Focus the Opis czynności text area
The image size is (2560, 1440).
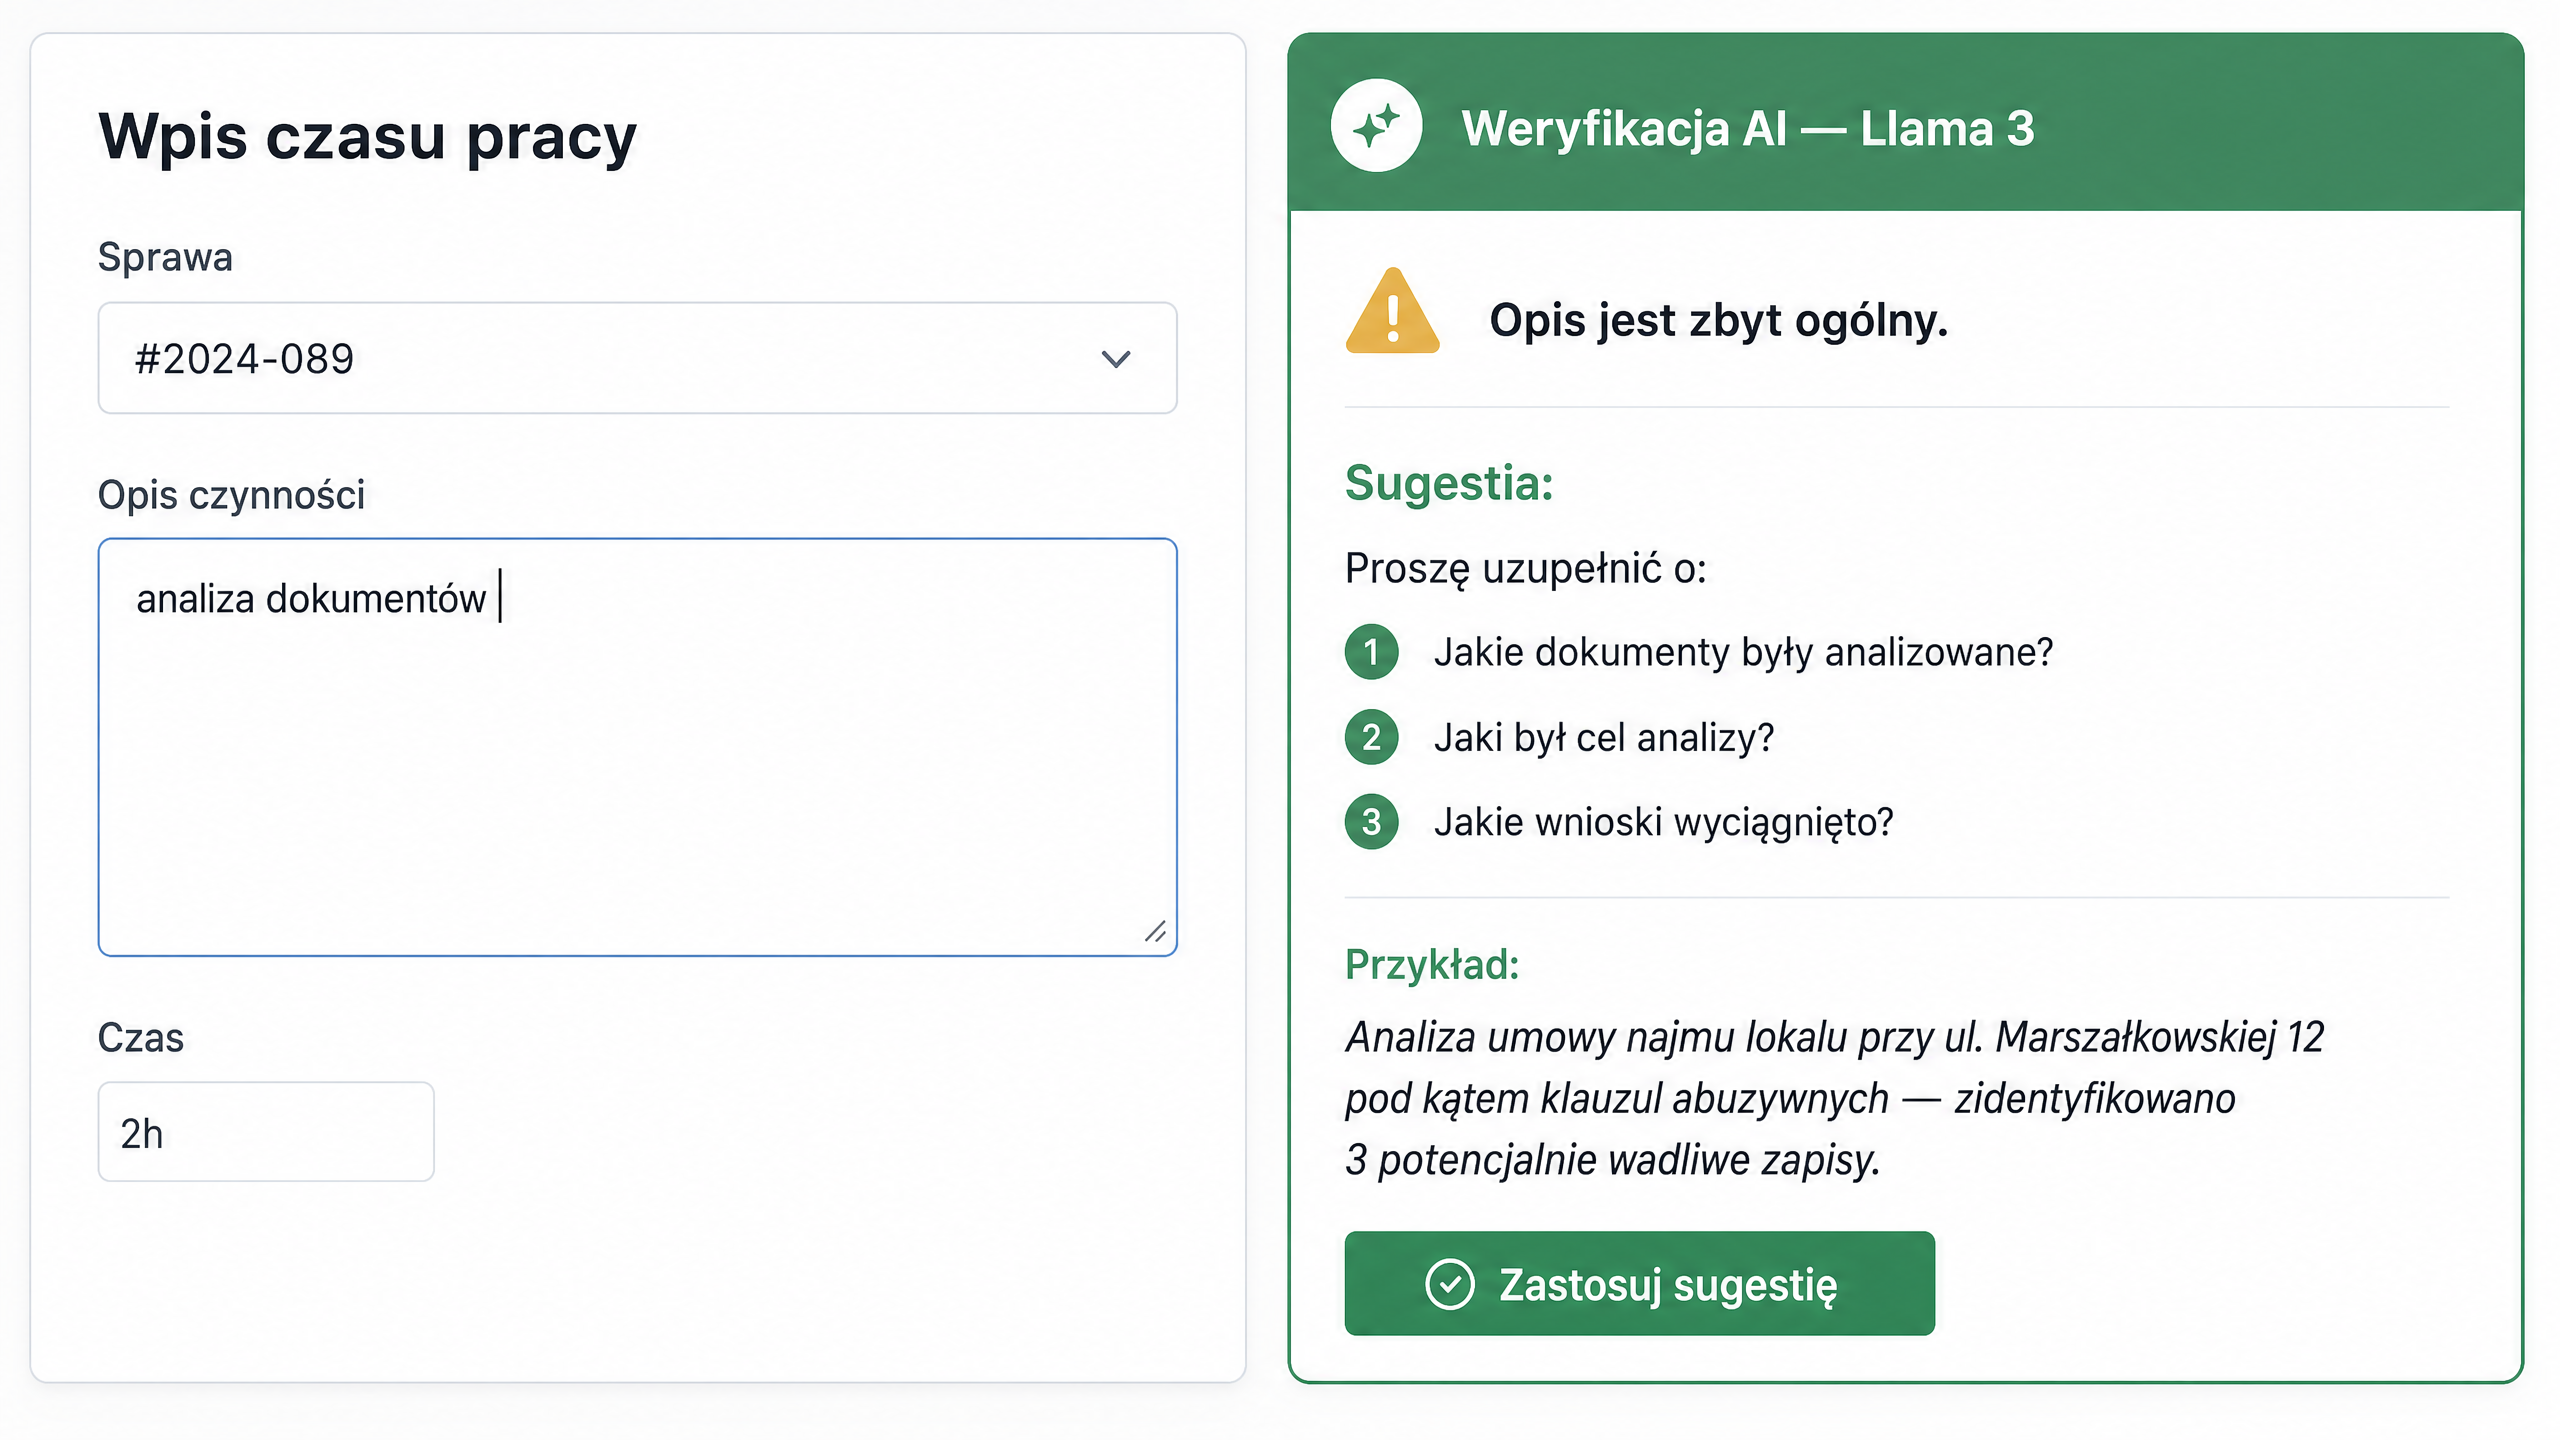pyautogui.click(x=637, y=747)
